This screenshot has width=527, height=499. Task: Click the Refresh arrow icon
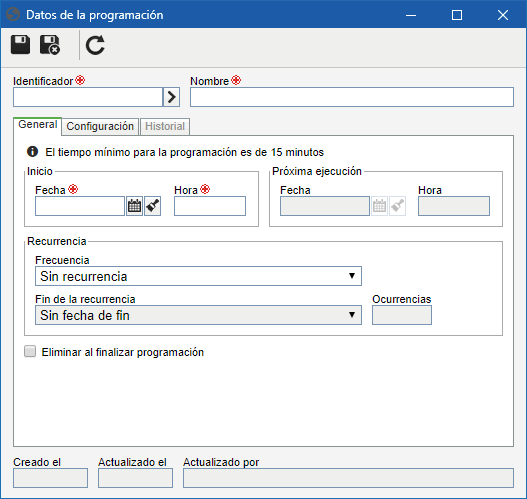[95, 45]
